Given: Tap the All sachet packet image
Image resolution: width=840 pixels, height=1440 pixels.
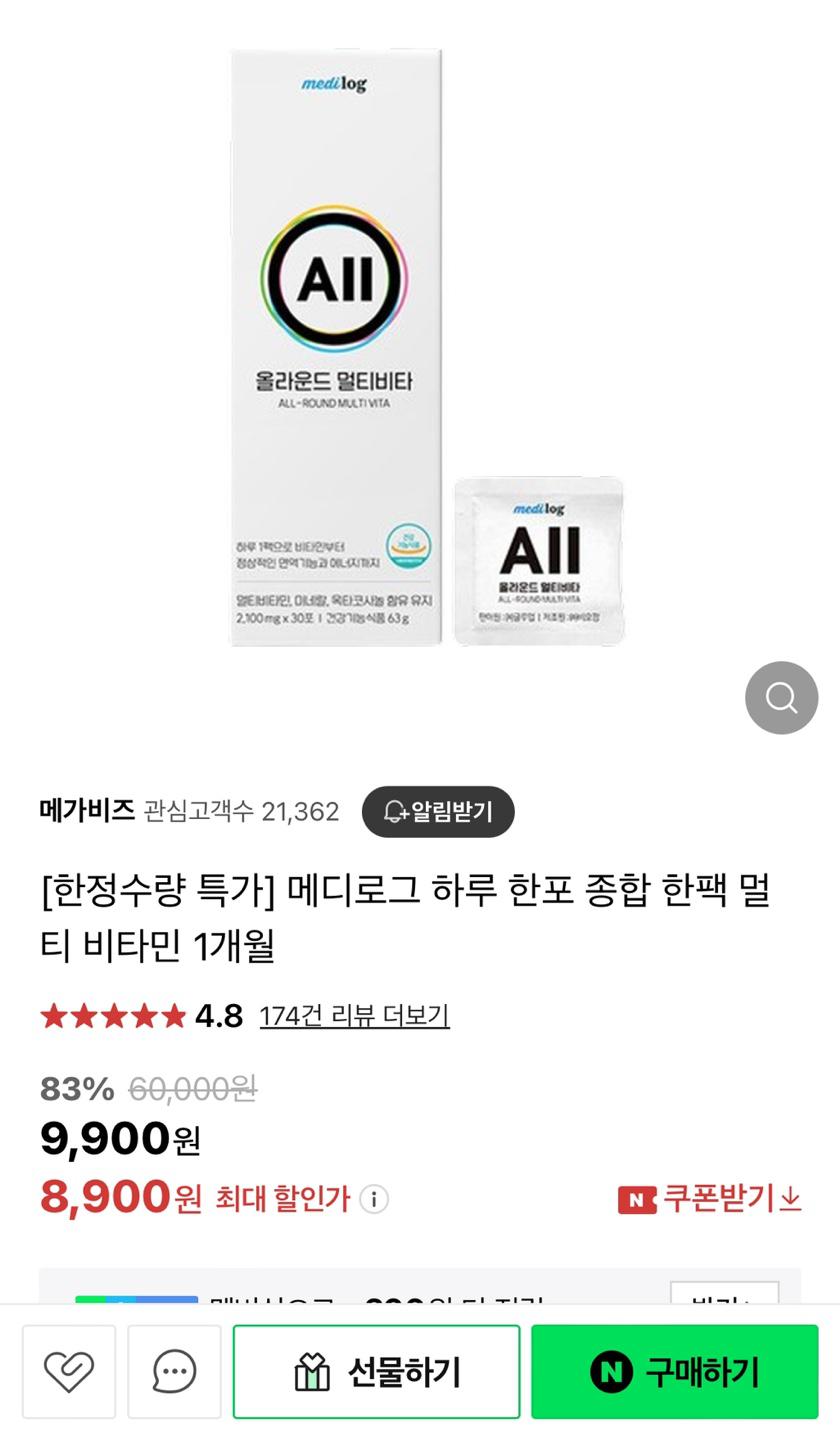Looking at the screenshot, I should click(x=539, y=561).
